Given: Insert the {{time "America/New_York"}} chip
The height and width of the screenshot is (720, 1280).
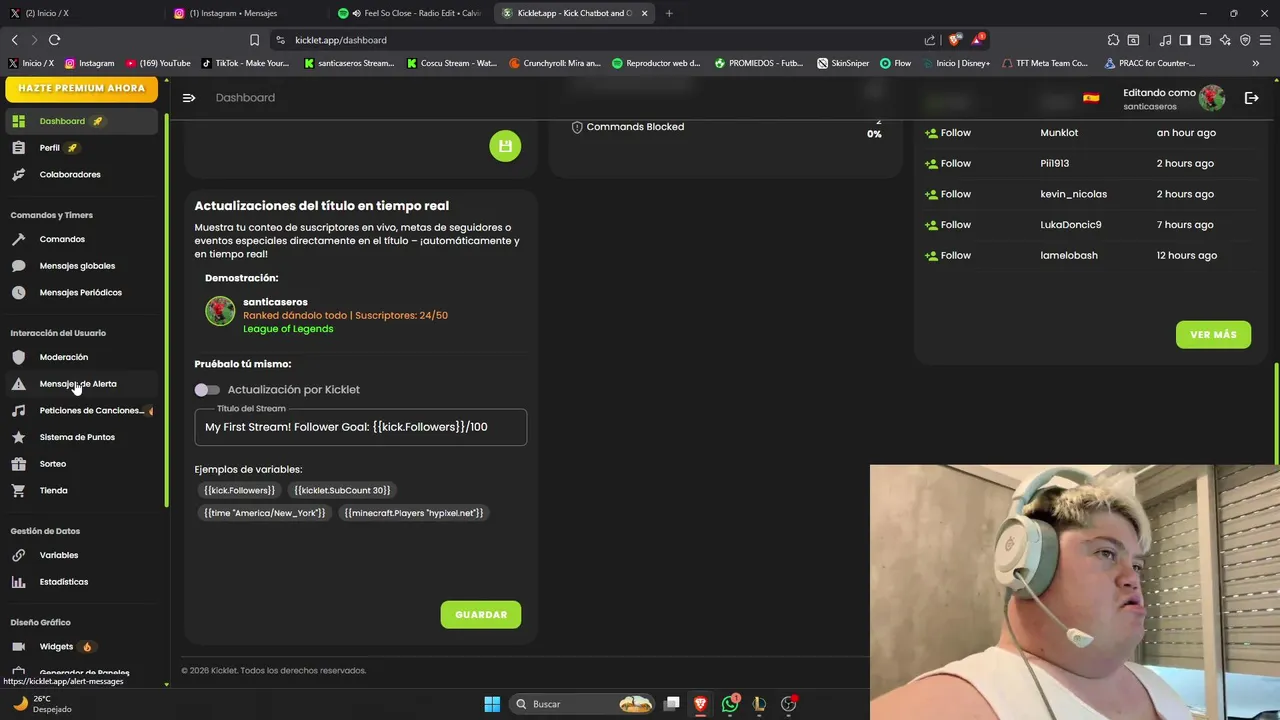Looking at the screenshot, I should point(265,513).
